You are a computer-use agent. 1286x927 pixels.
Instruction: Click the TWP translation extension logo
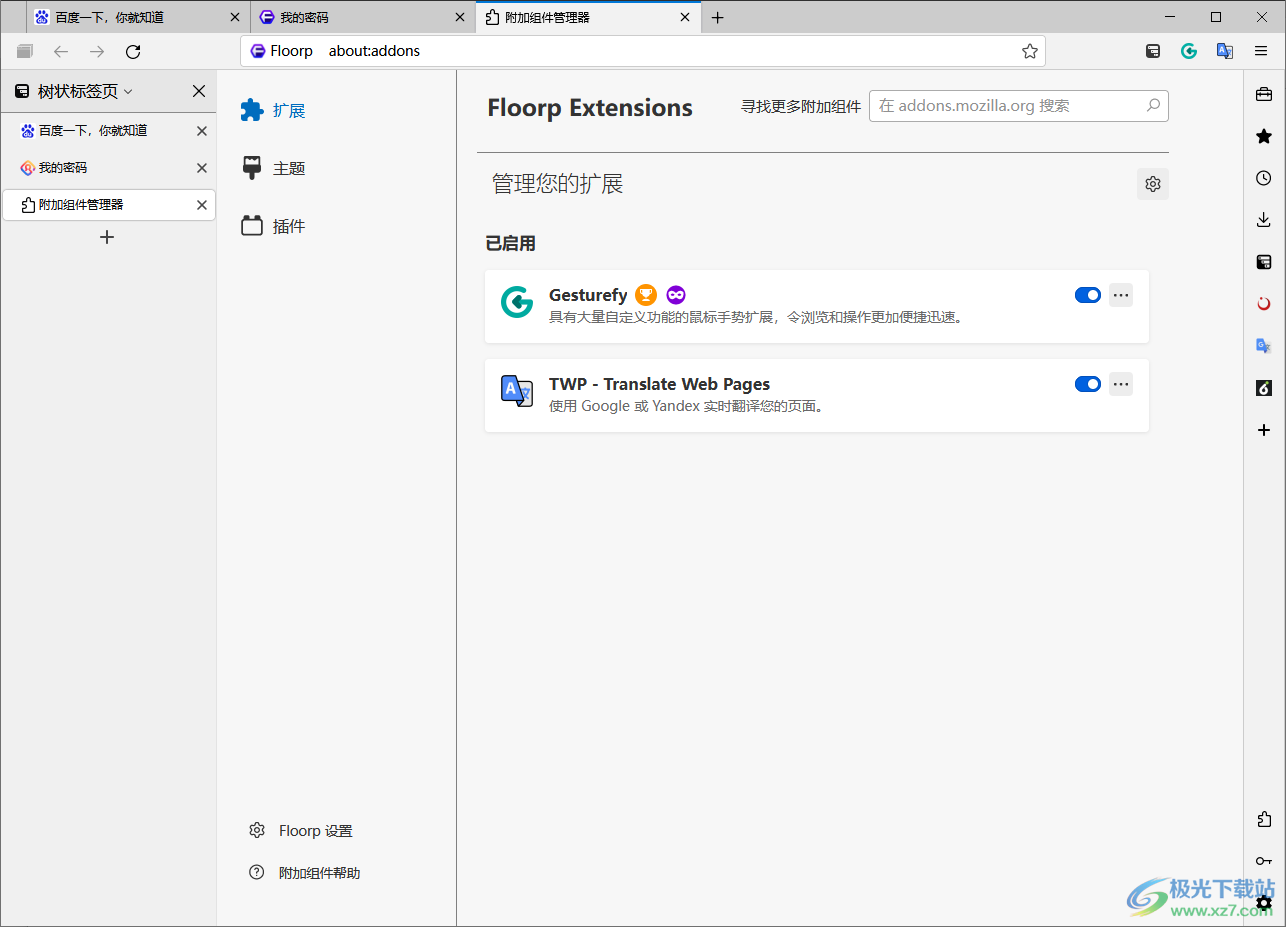pyautogui.click(x=516, y=391)
